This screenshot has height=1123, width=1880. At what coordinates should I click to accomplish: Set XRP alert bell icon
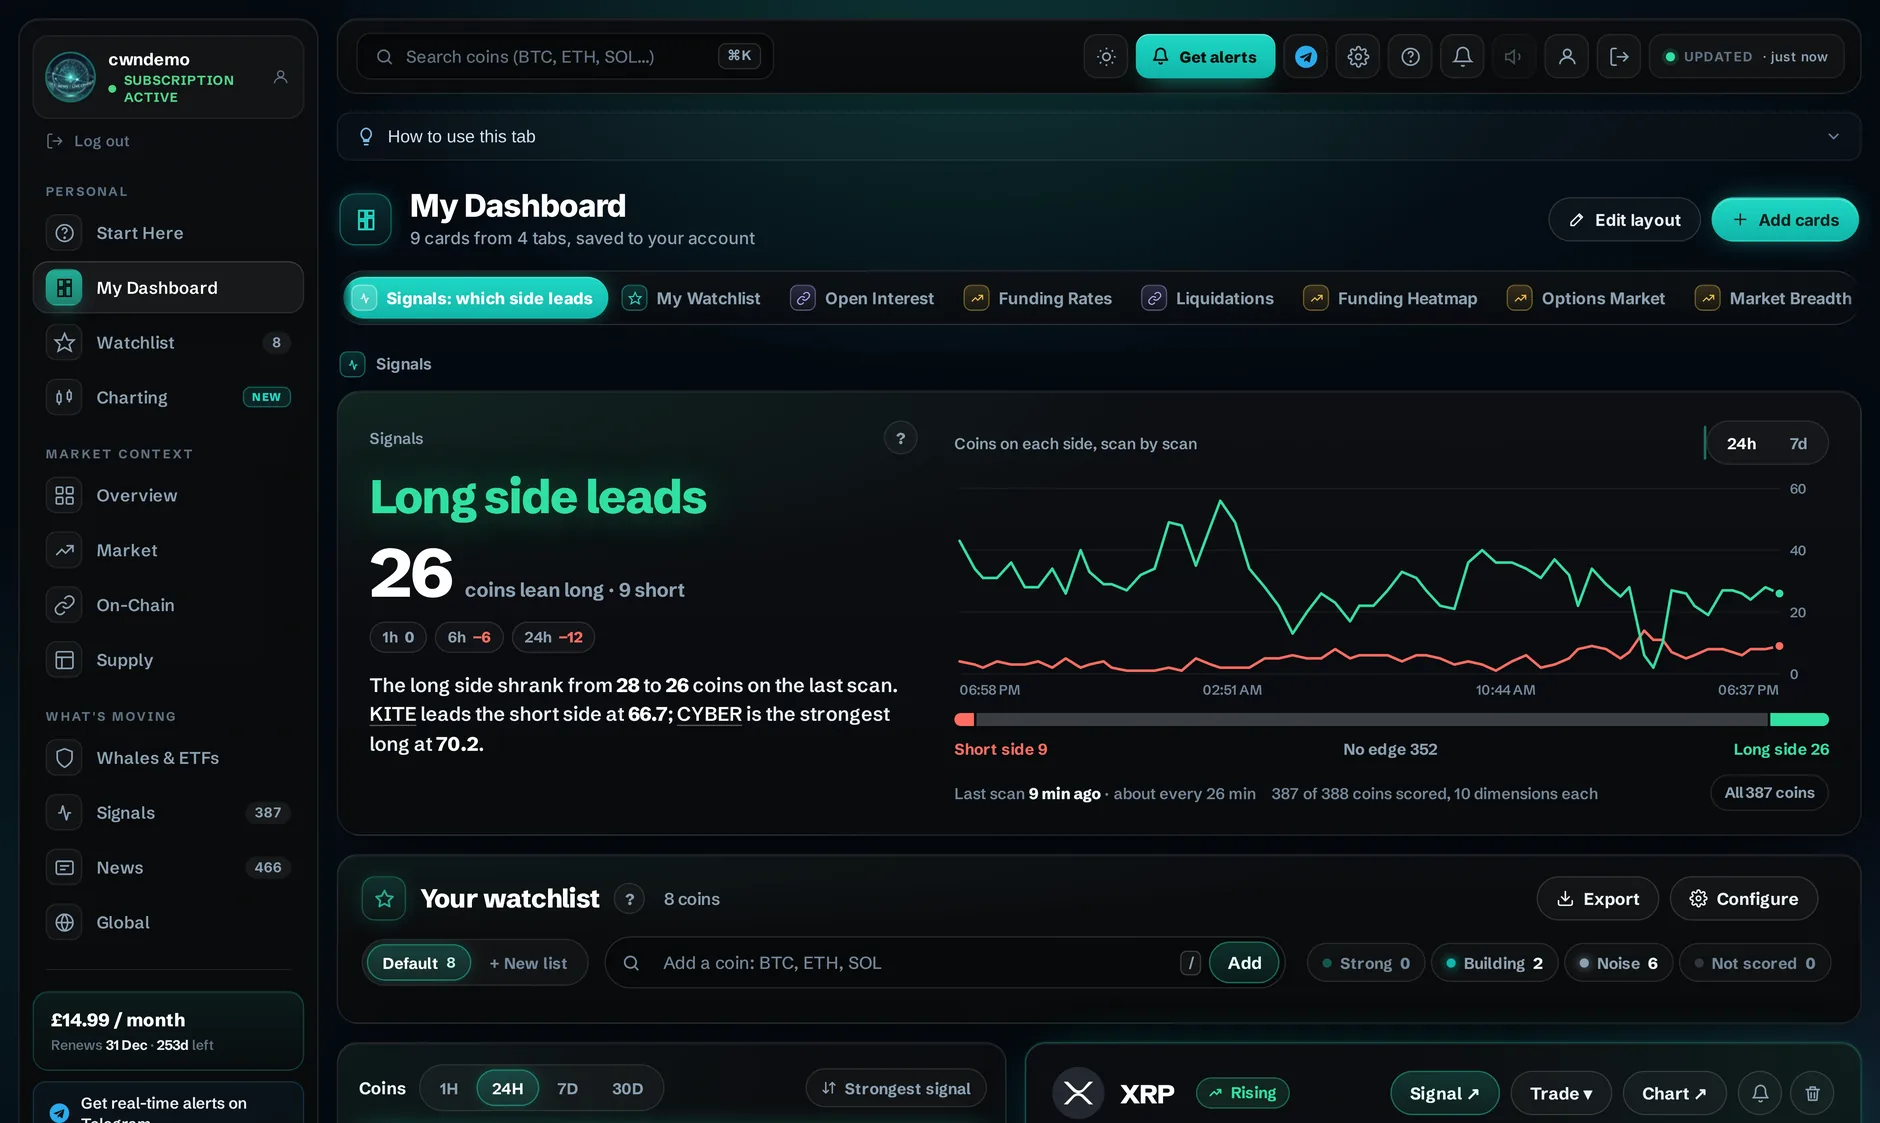(x=1760, y=1093)
